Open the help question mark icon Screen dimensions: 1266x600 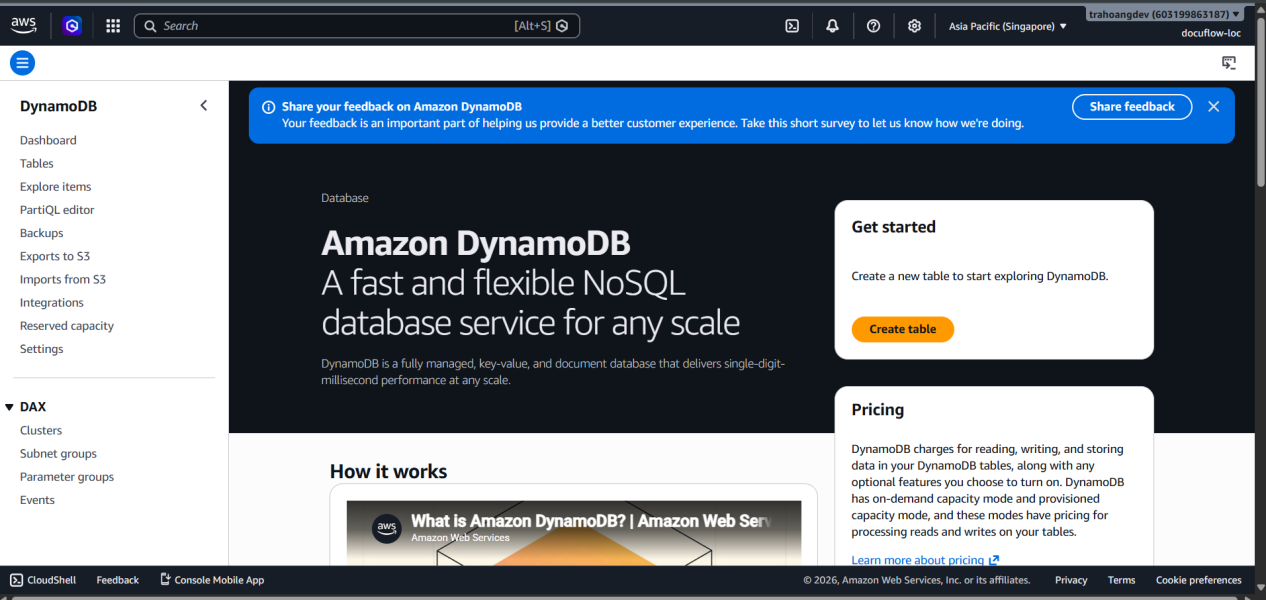(873, 26)
